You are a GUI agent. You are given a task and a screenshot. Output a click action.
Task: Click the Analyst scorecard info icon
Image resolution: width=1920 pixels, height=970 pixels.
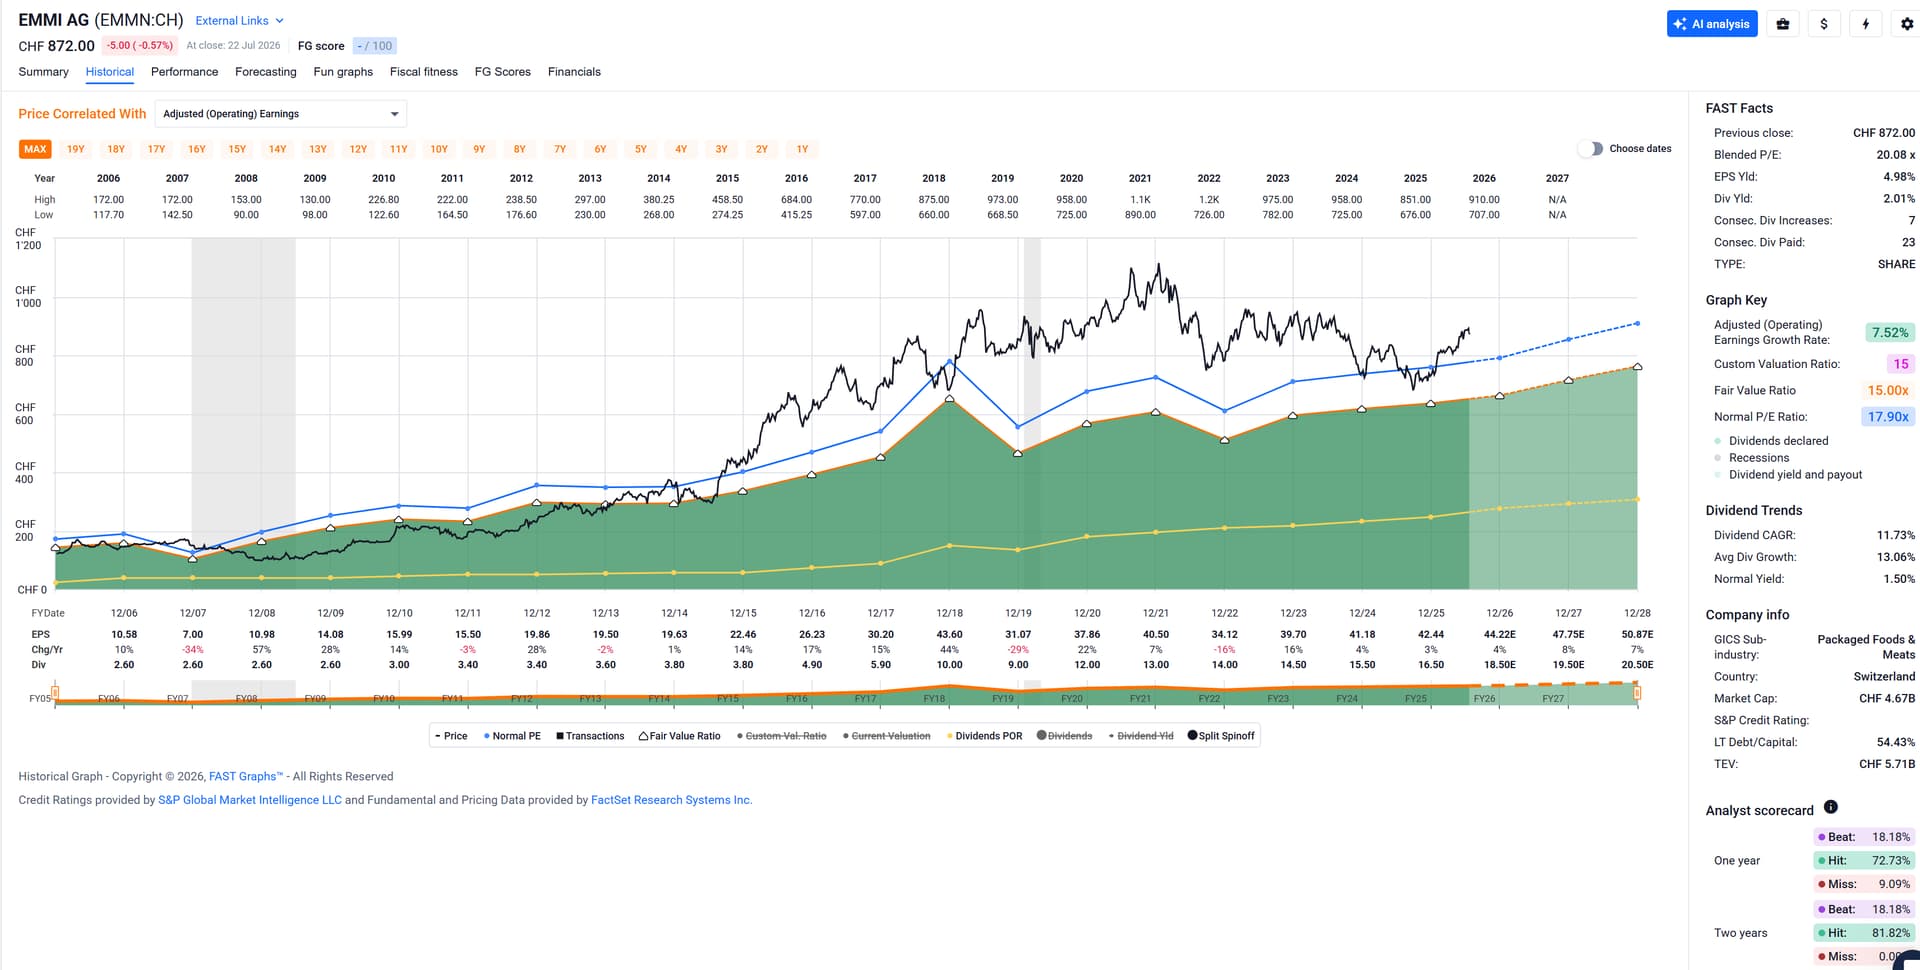(x=1831, y=807)
